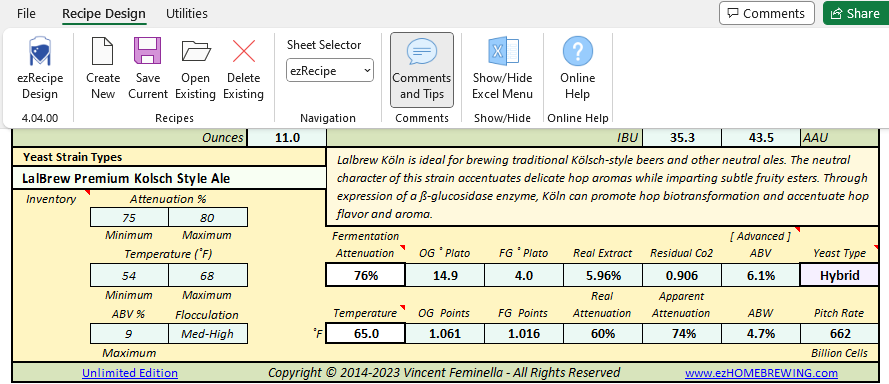
Task: Click the Flocculation Med-High cell
Action: click(208, 334)
